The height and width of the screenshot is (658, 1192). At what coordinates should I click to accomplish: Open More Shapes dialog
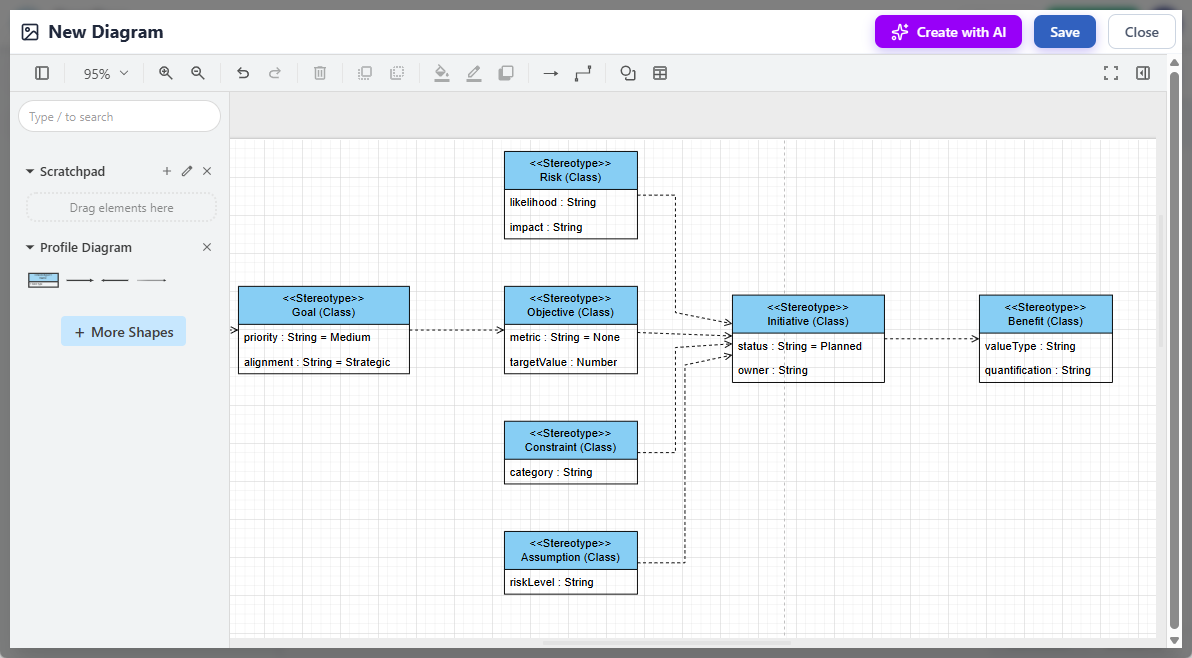[x=123, y=331]
